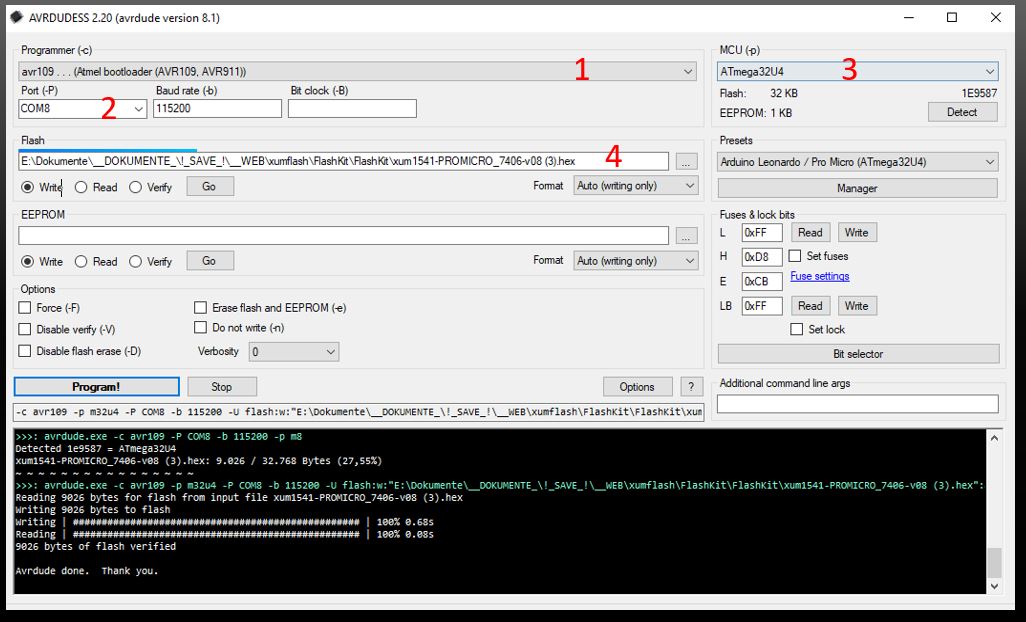
Task: Check the Set fuses checkbox
Action: coord(796,256)
